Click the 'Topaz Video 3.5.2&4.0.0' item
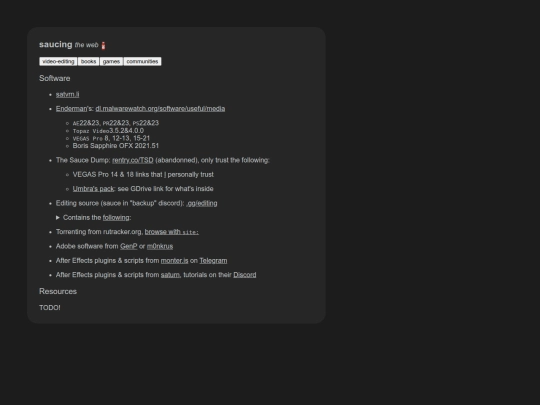Image resolution: width=540 pixels, height=405 pixels. coord(108,131)
